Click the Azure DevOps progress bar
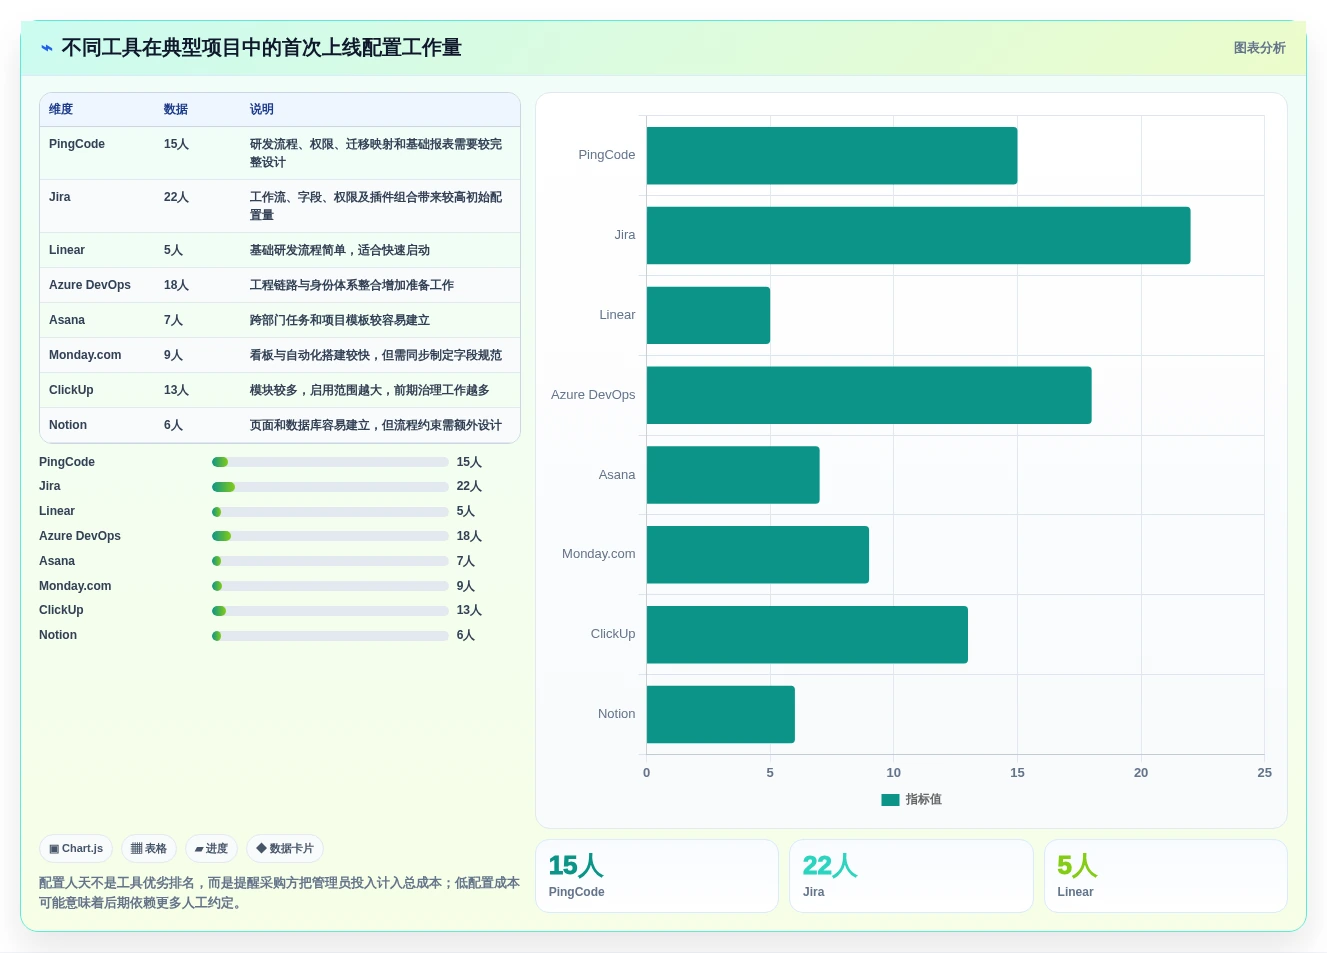The width and height of the screenshot is (1327, 953). pos(330,536)
